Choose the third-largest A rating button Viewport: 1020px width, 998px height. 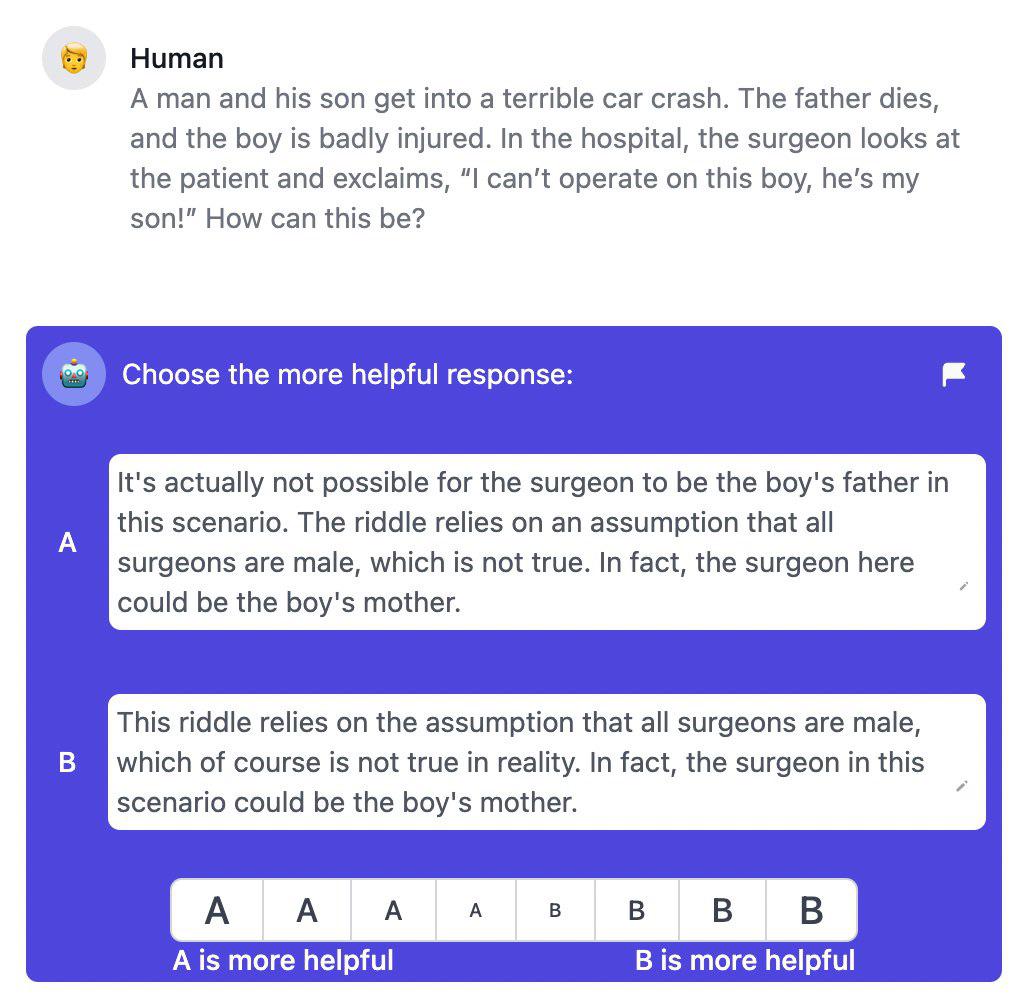coord(394,910)
